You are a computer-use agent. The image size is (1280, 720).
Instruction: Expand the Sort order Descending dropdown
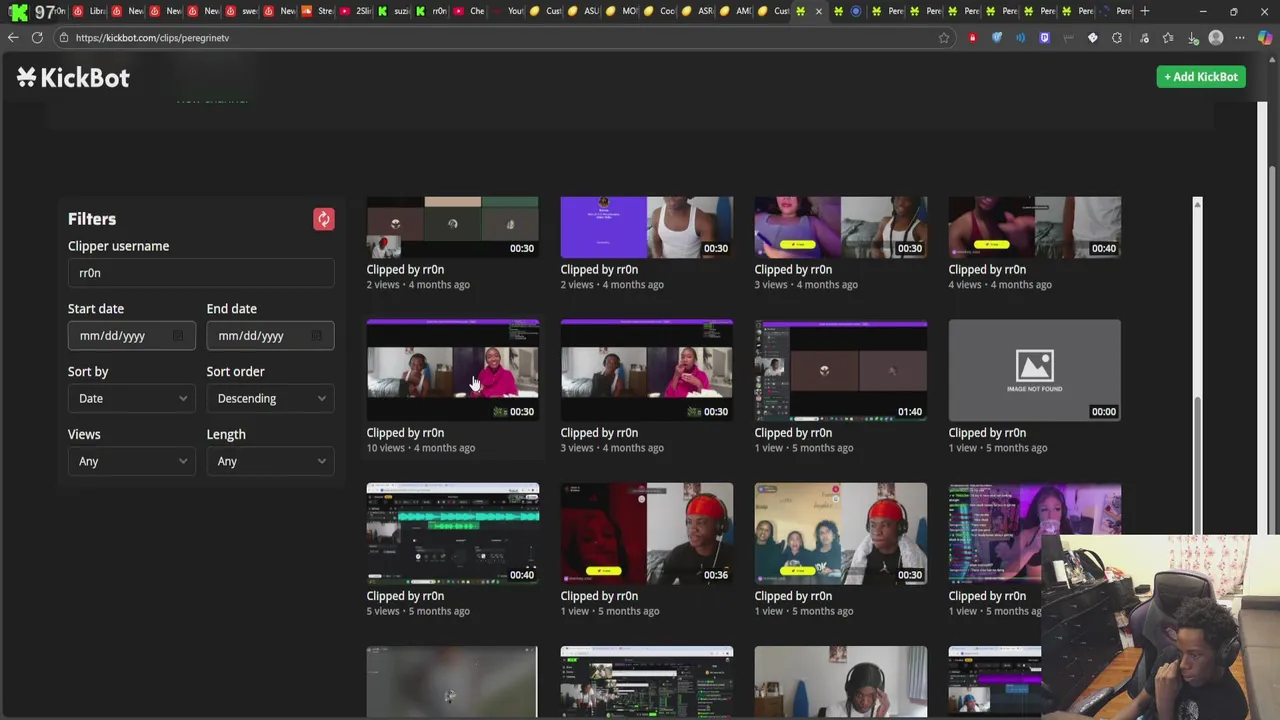coord(270,399)
